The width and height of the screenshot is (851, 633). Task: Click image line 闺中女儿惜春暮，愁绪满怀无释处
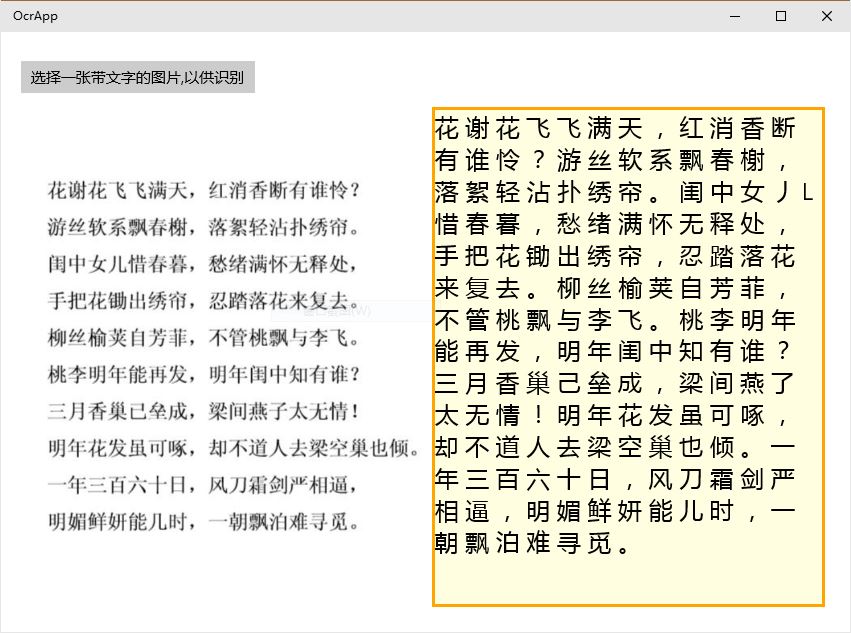click(202, 264)
